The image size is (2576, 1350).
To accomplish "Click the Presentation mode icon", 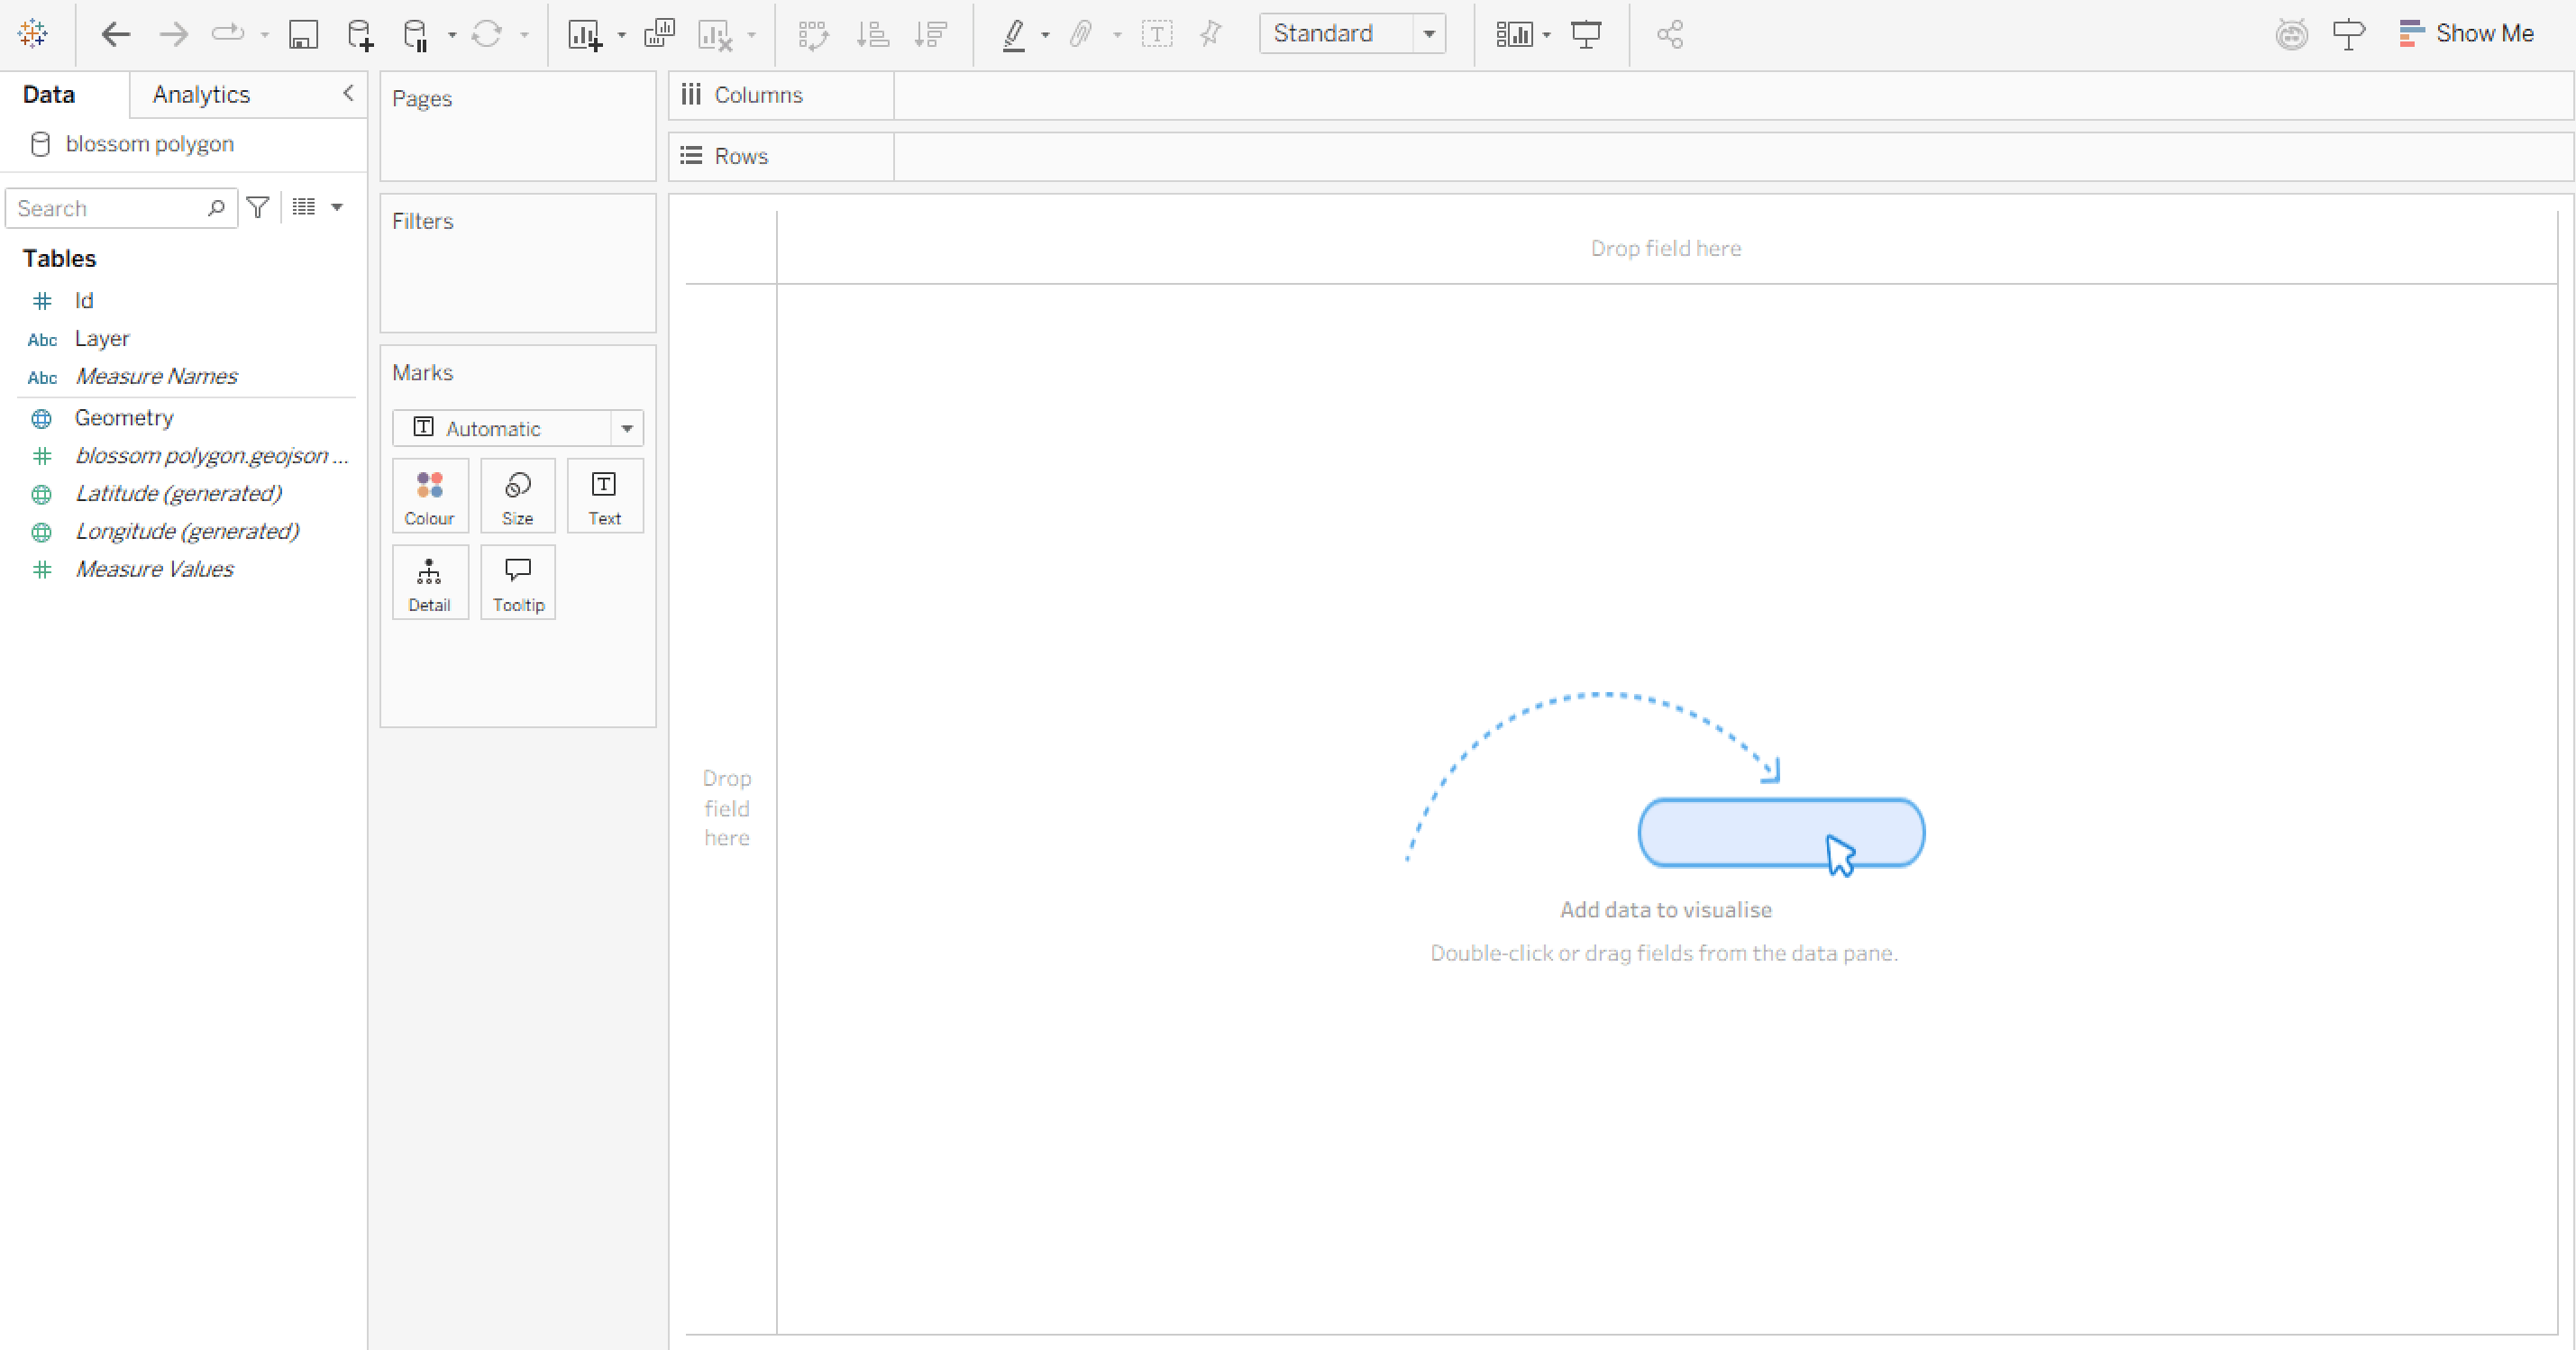I will click(1586, 35).
